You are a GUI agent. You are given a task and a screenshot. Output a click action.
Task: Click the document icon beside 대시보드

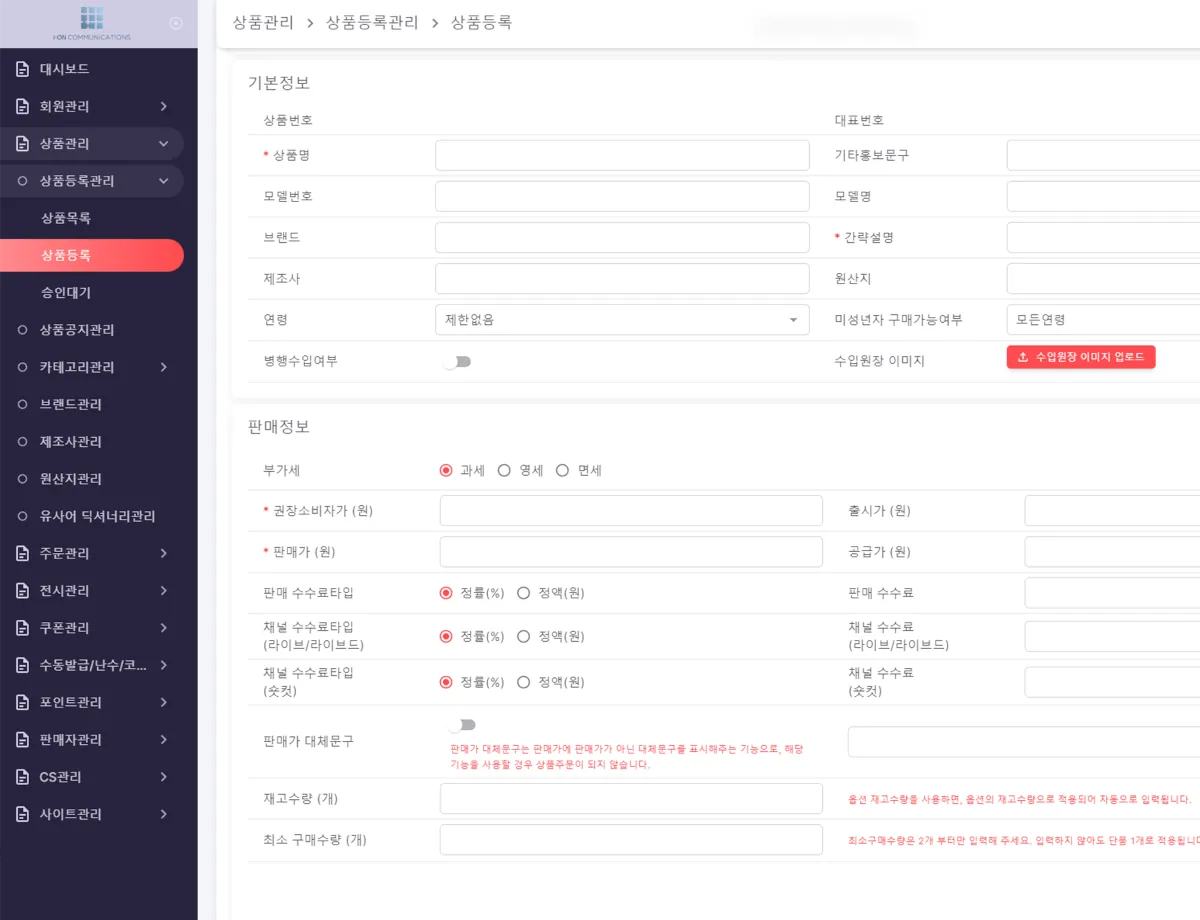(x=22, y=69)
